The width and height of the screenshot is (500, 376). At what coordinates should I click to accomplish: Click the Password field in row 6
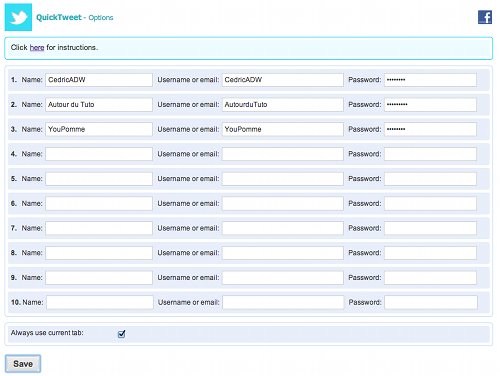coord(430,203)
